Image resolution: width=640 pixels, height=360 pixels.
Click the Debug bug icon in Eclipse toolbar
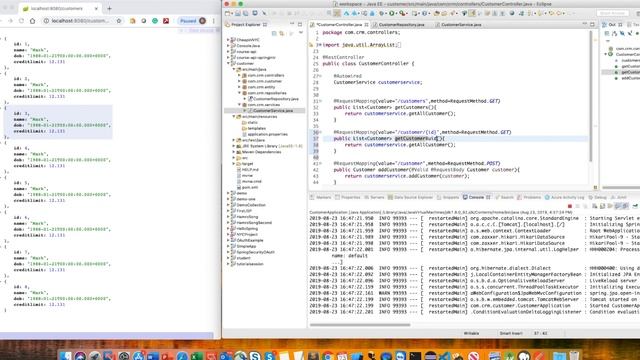click(382, 13)
